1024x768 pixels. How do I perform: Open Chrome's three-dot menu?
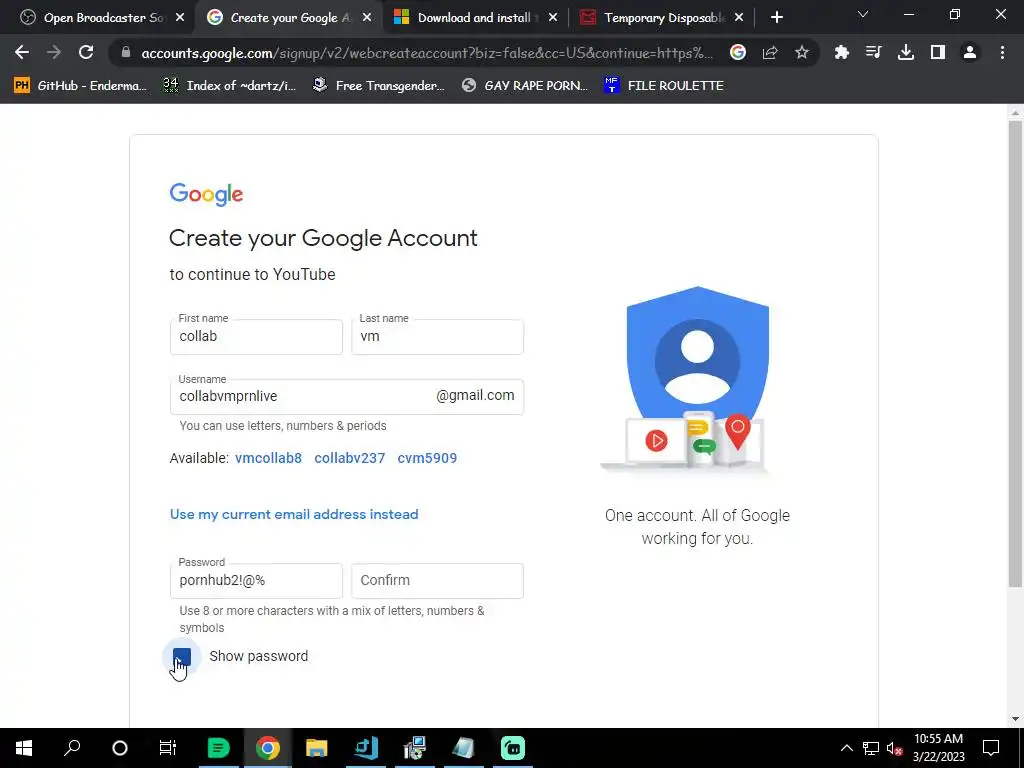pos(1002,52)
